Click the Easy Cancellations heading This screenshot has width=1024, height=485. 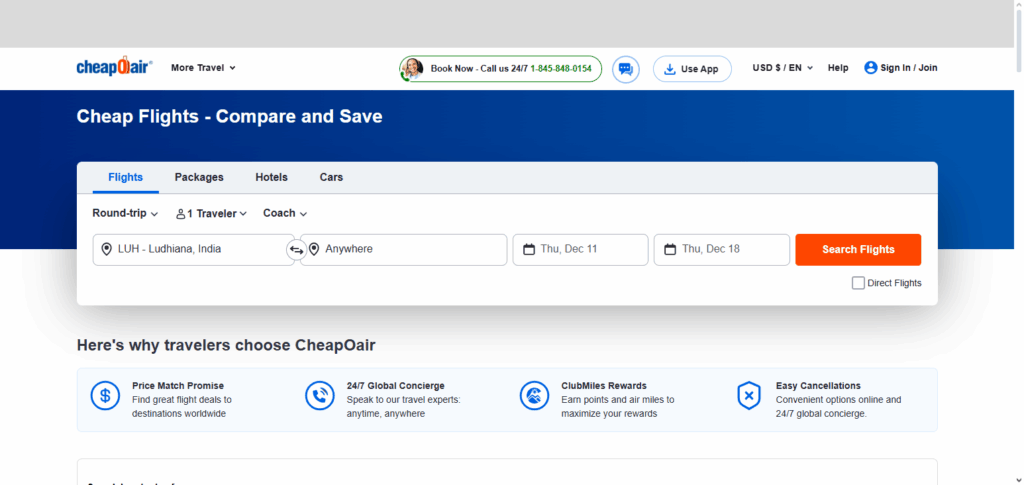point(818,386)
